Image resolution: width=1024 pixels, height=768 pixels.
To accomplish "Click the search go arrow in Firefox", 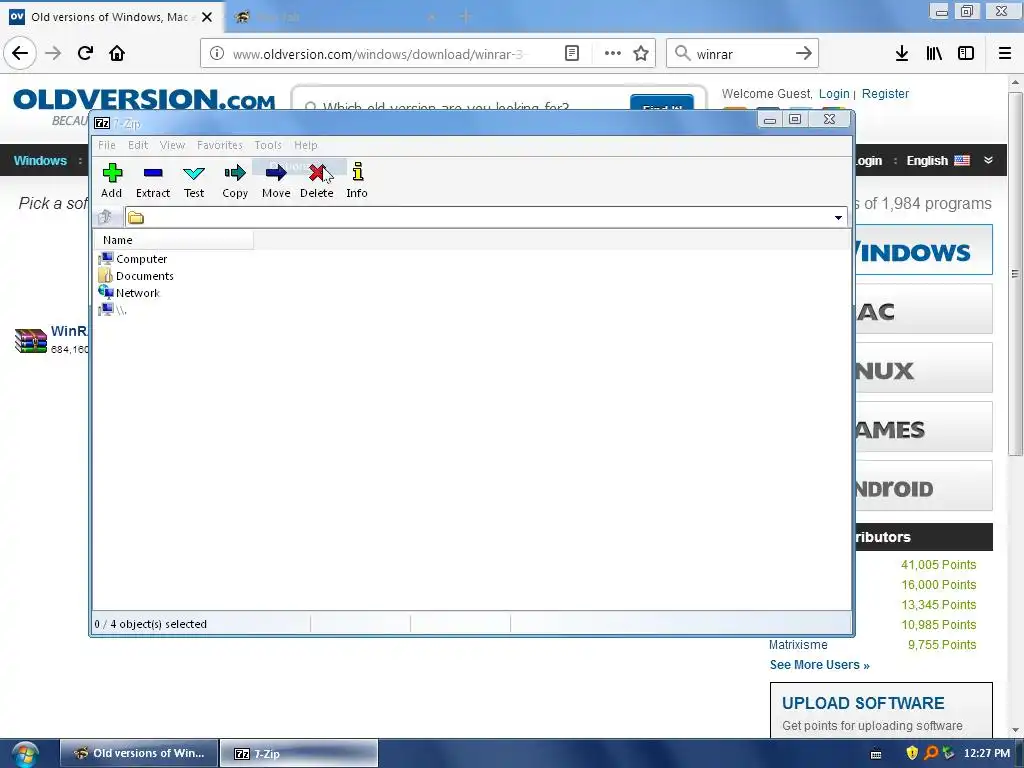I will click(x=804, y=54).
